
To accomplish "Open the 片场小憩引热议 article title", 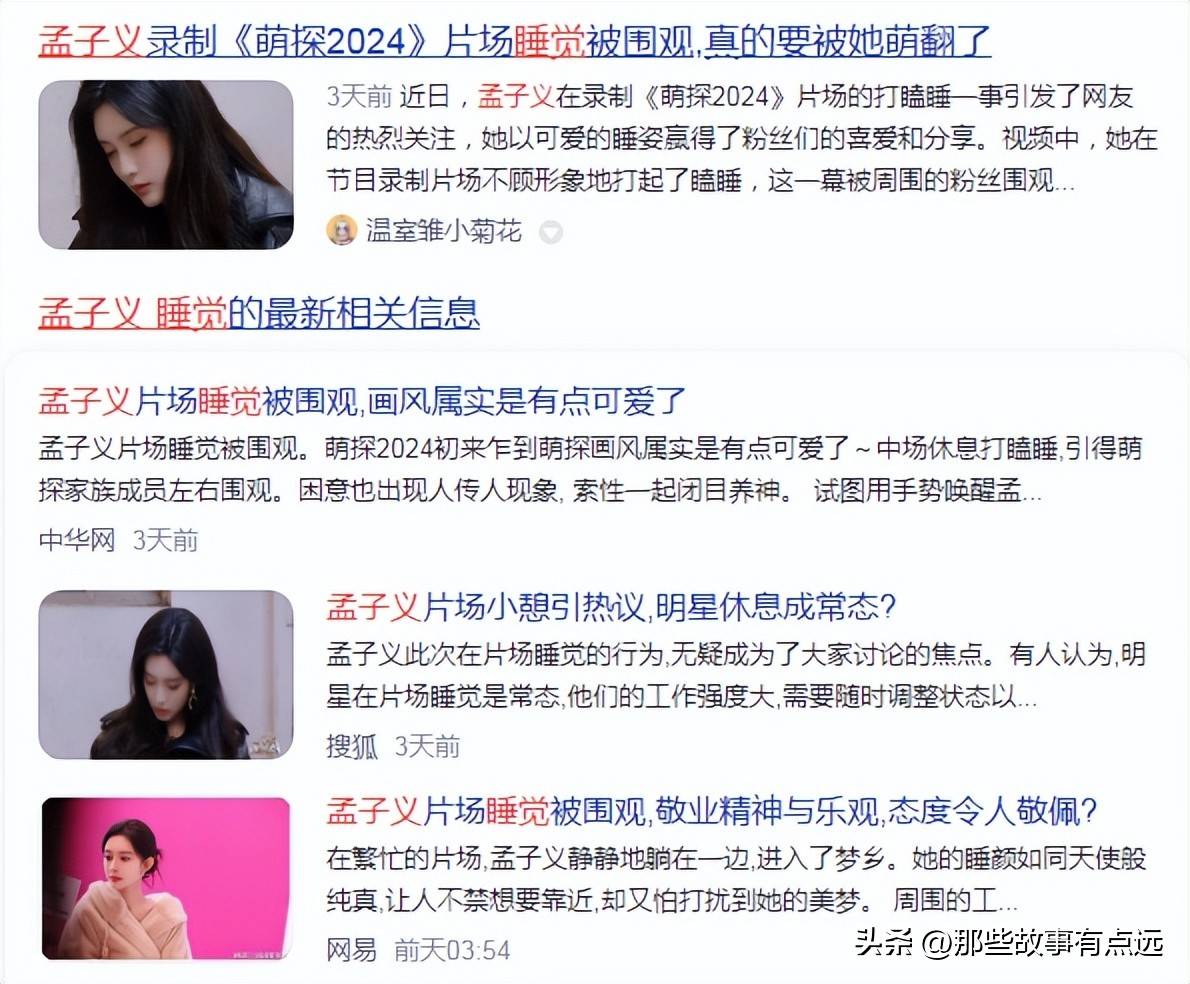I will click(x=611, y=607).
